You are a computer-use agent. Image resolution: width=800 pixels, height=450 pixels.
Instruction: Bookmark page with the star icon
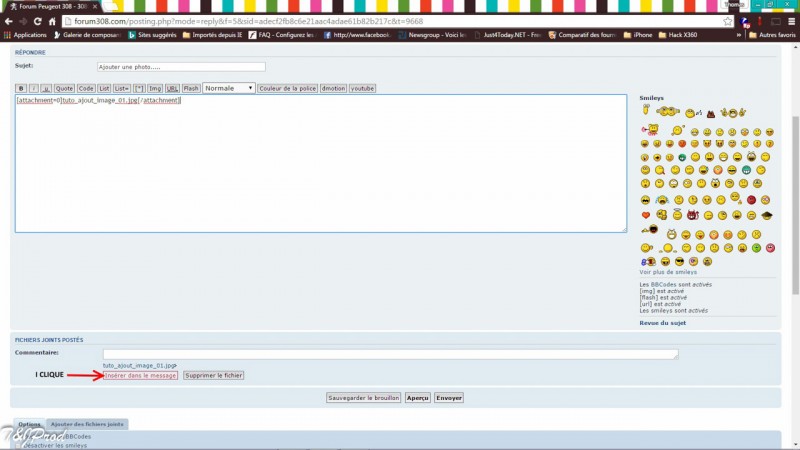(x=728, y=21)
